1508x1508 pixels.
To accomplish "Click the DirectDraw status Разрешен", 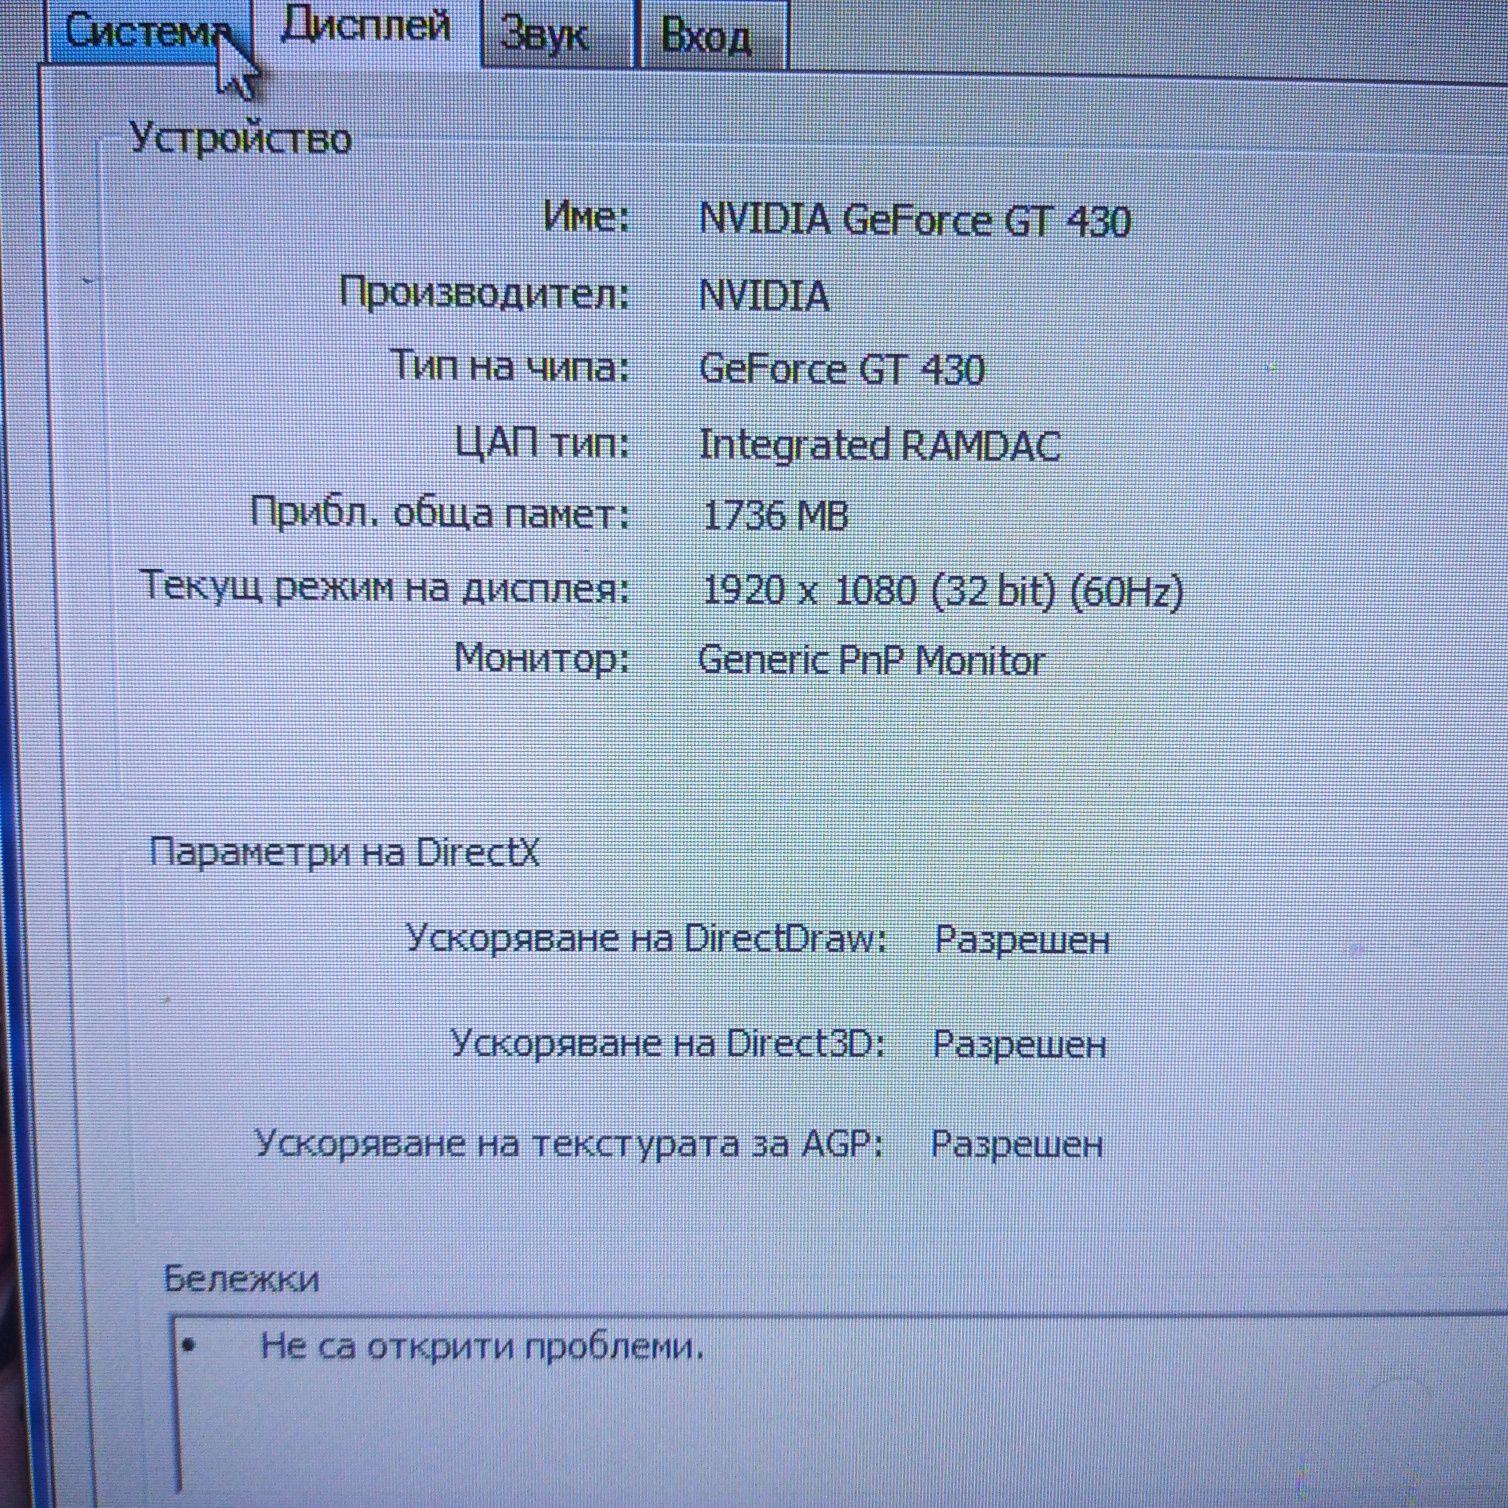I will tap(1022, 940).
